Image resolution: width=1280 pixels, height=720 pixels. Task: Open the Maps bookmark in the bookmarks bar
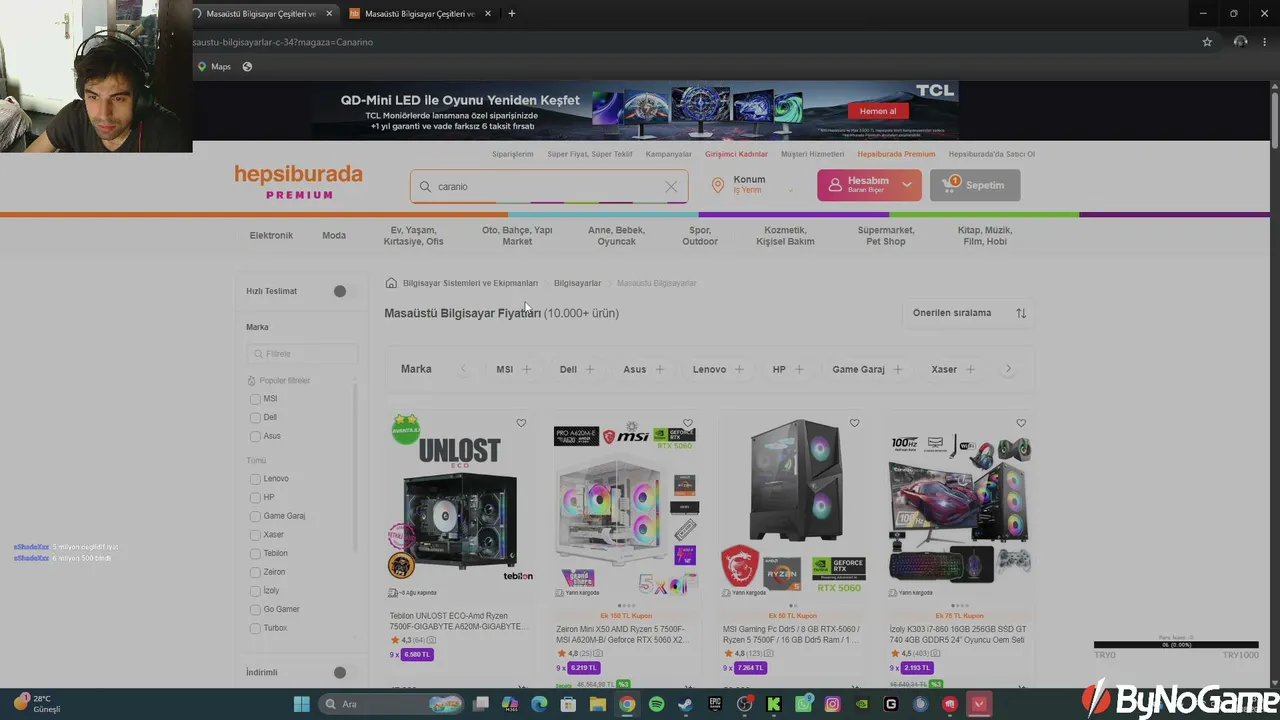click(x=214, y=67)
